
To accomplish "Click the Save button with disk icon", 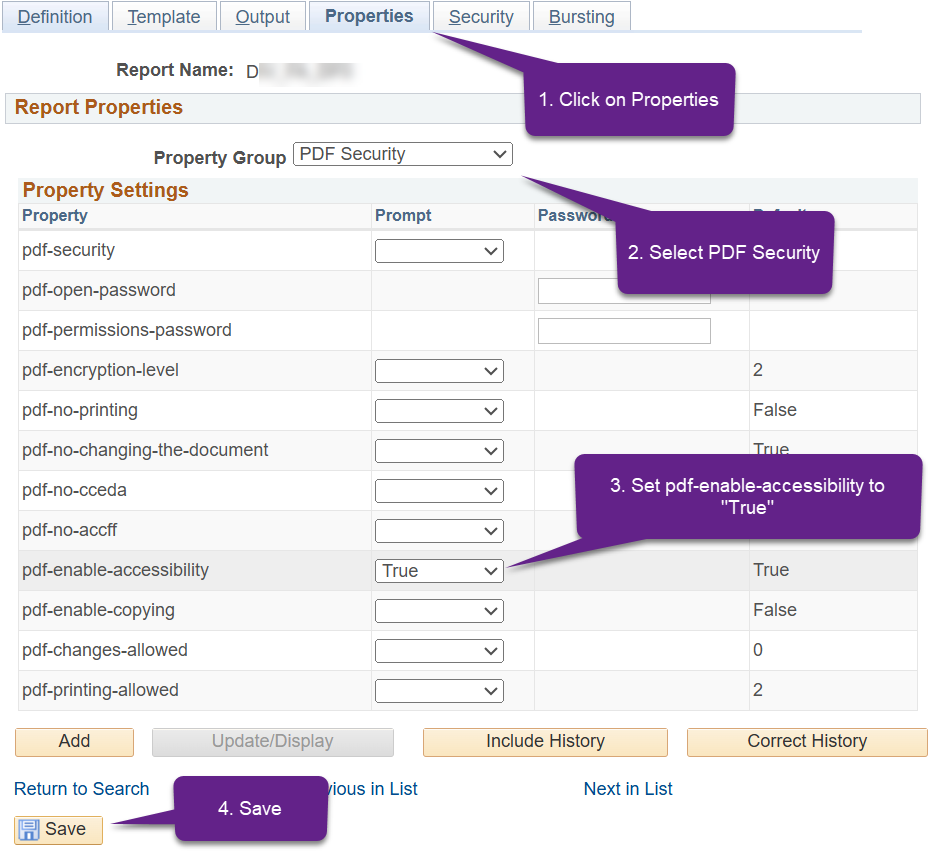I will click(58, 829).
